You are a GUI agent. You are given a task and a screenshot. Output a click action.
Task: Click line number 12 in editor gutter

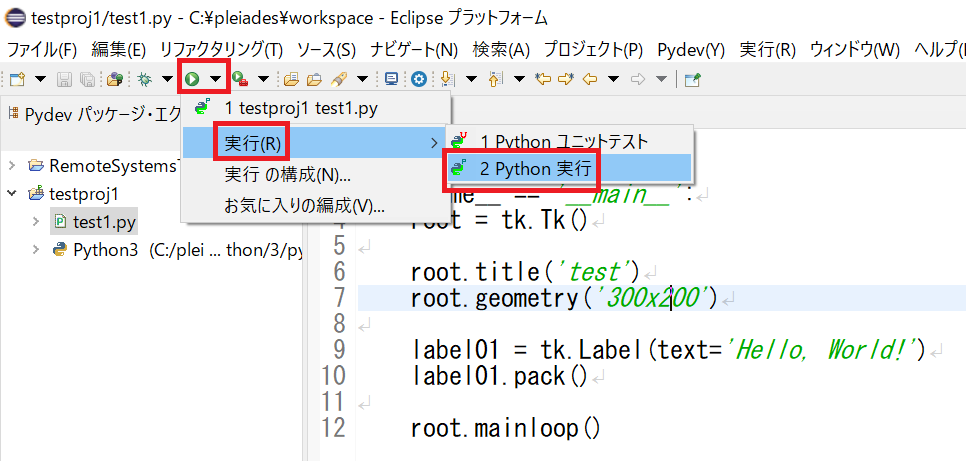333,428
